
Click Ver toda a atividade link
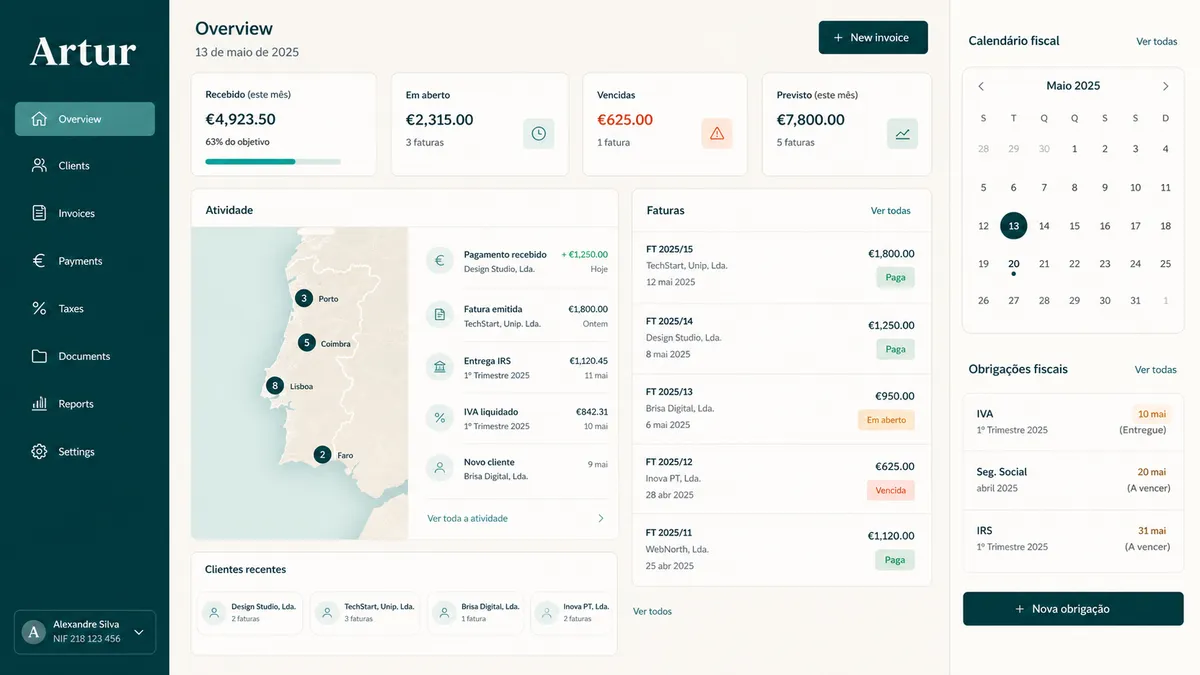coord(467,518)
